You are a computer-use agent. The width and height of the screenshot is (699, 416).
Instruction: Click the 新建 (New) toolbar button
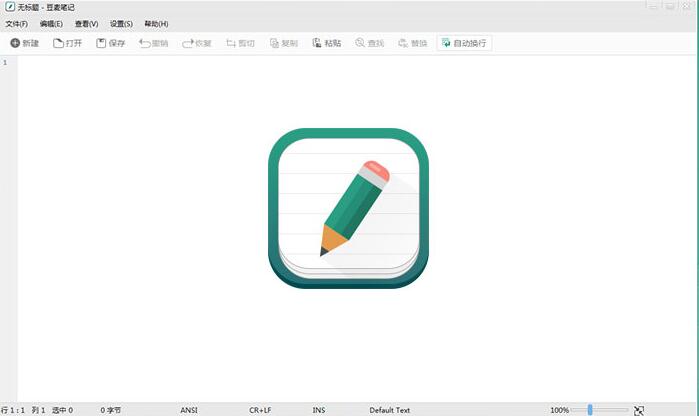(25, 43)
